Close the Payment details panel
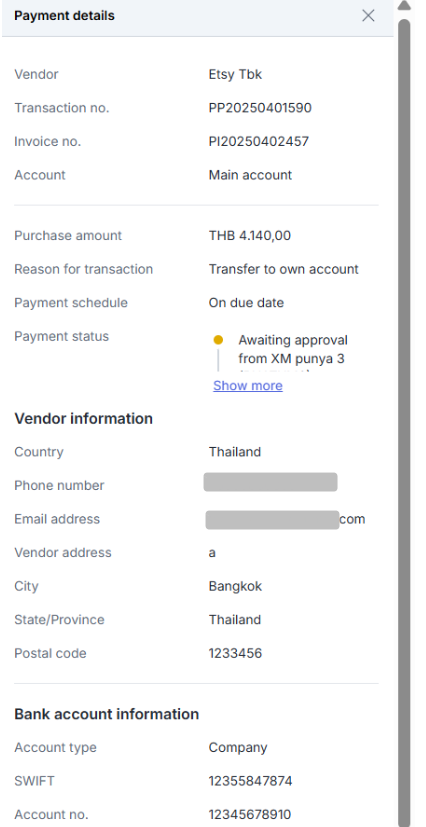 pos(368,16)
